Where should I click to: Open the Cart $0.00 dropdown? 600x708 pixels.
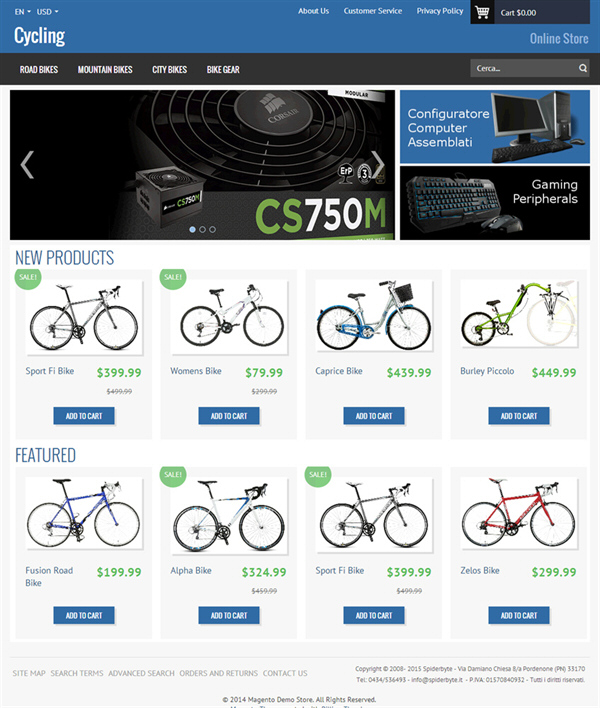[x=518, y=13]
